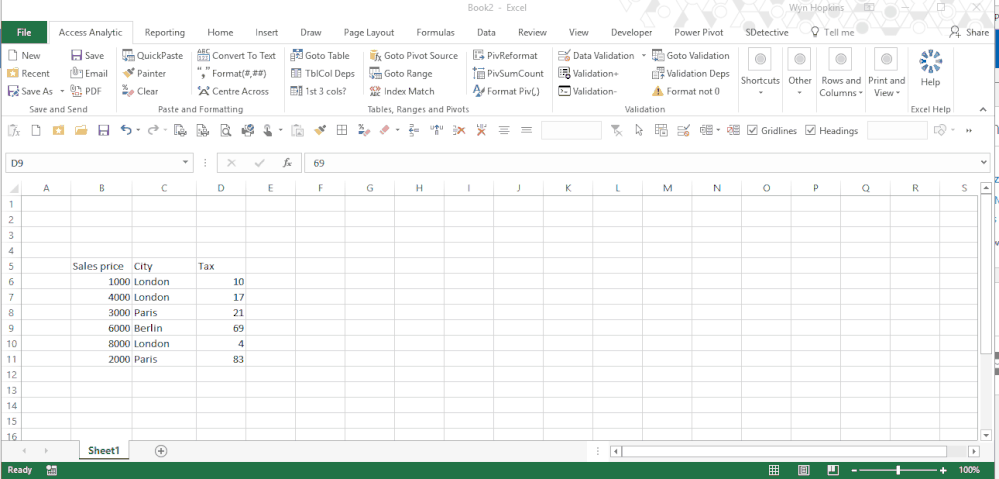
Task: Expand Print and View menu
Action: click(x=886, y=75)
